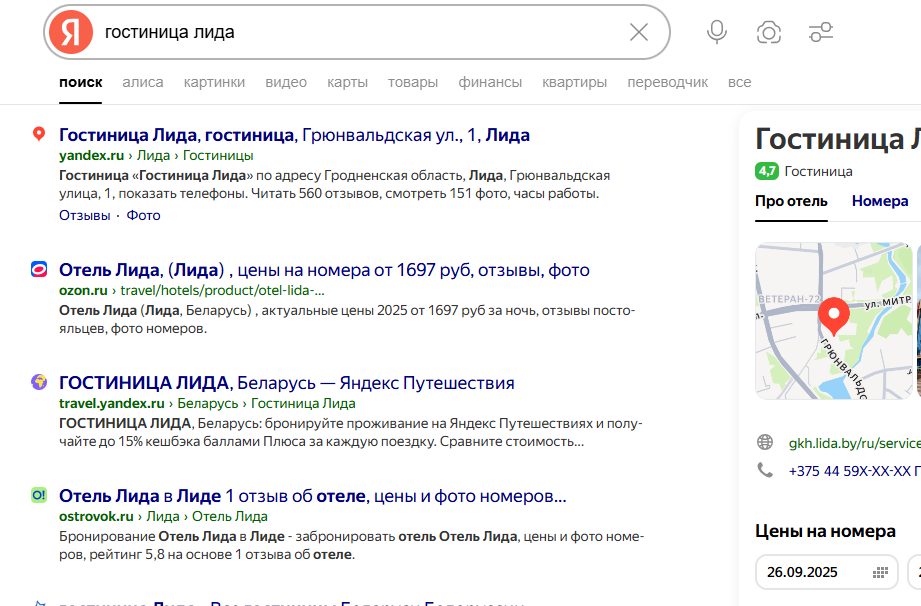Open Гостиница Лида Грюнвальдская result link
The width and height of the screenshot is (921, 606).
click(294, 135)
